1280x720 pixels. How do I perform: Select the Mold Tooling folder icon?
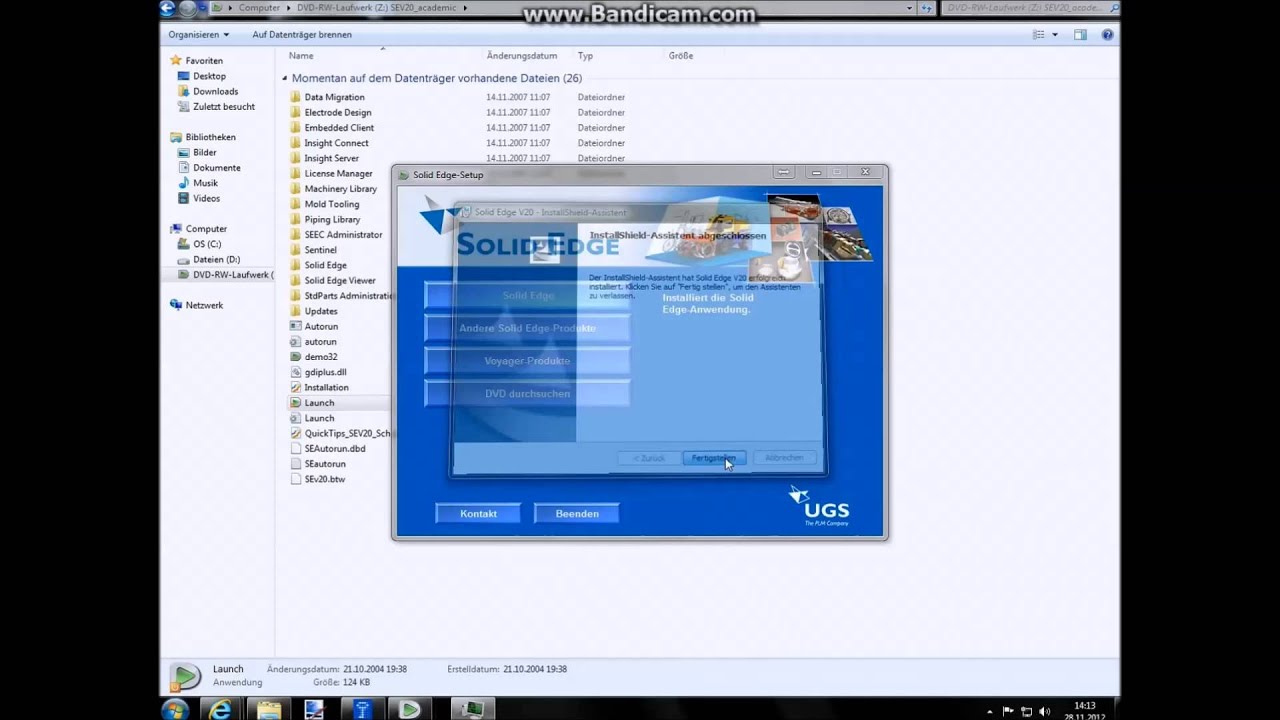[x=295, y=204]
